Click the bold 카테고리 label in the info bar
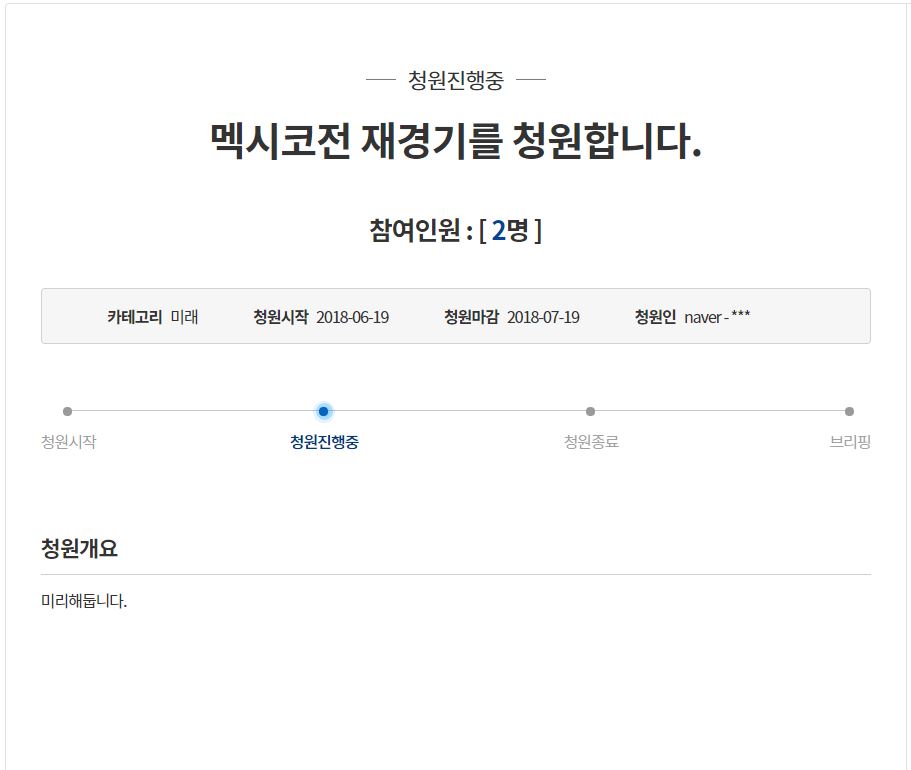 click(134, 317)
